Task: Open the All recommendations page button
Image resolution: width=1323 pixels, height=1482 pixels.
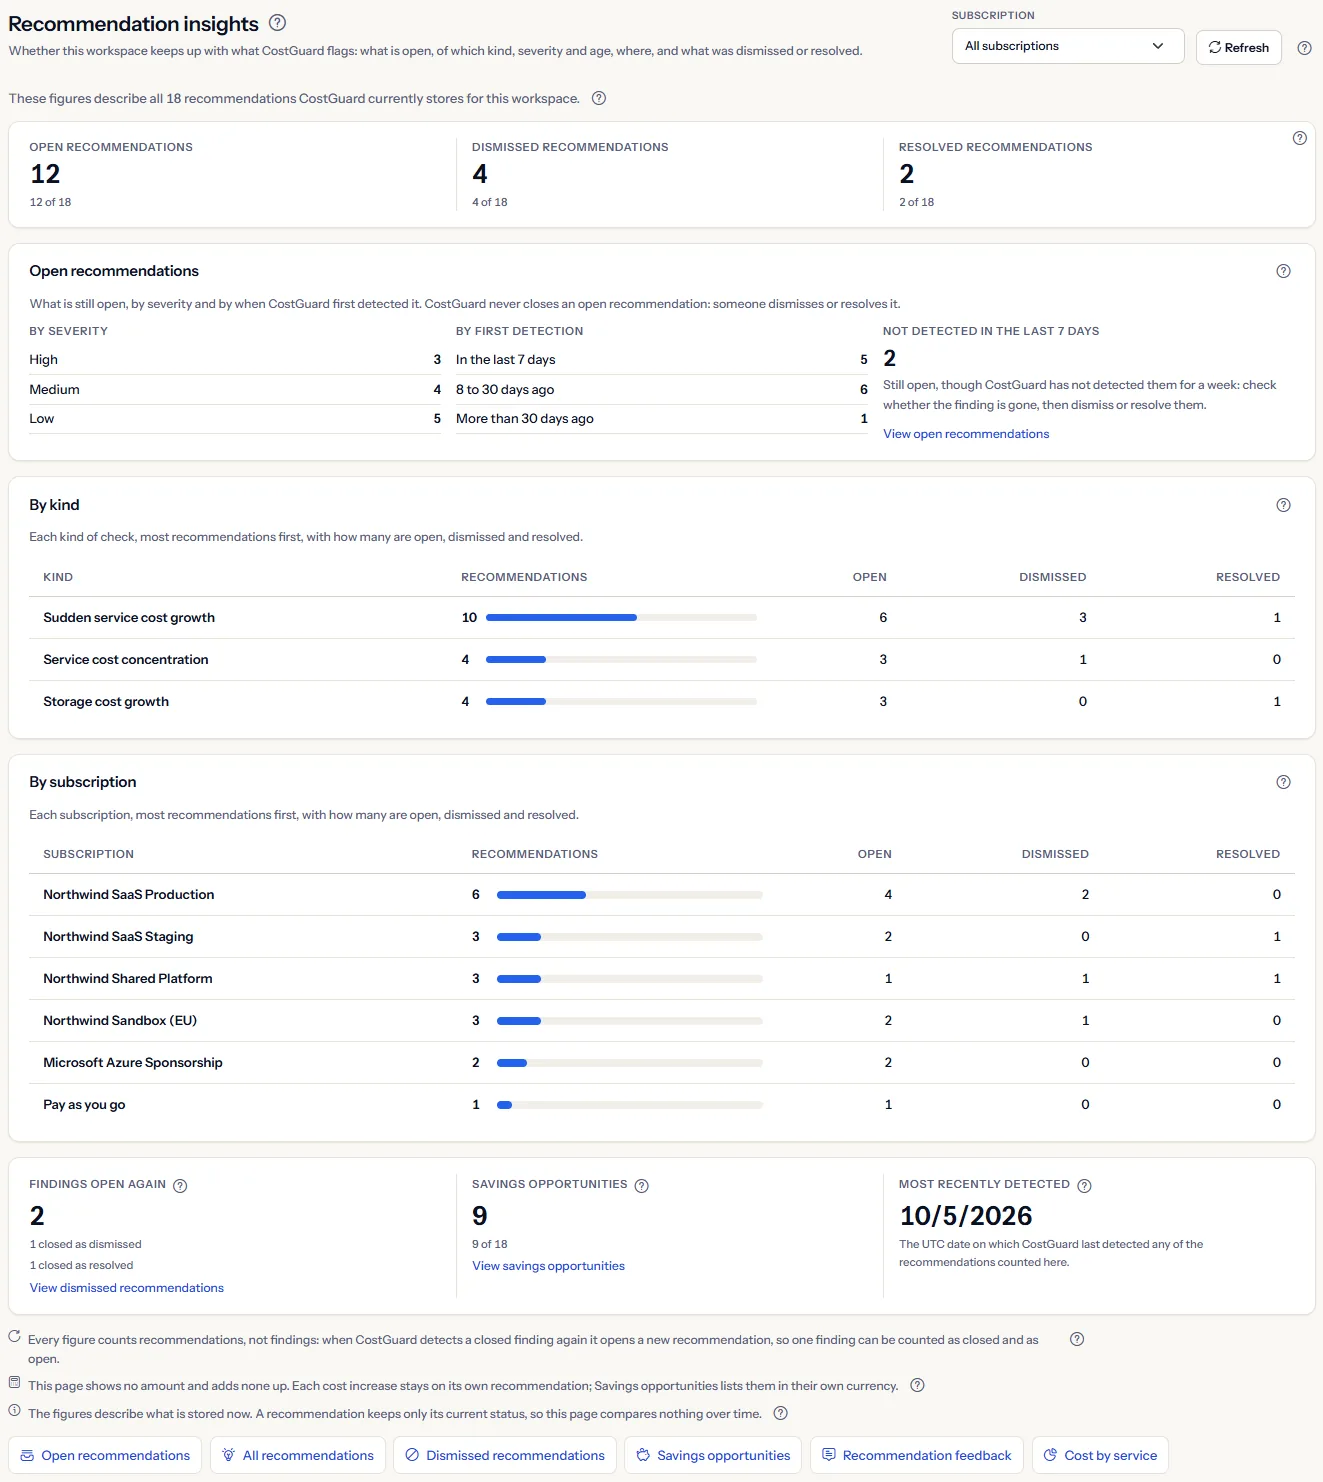Action: coord(298,1455)
